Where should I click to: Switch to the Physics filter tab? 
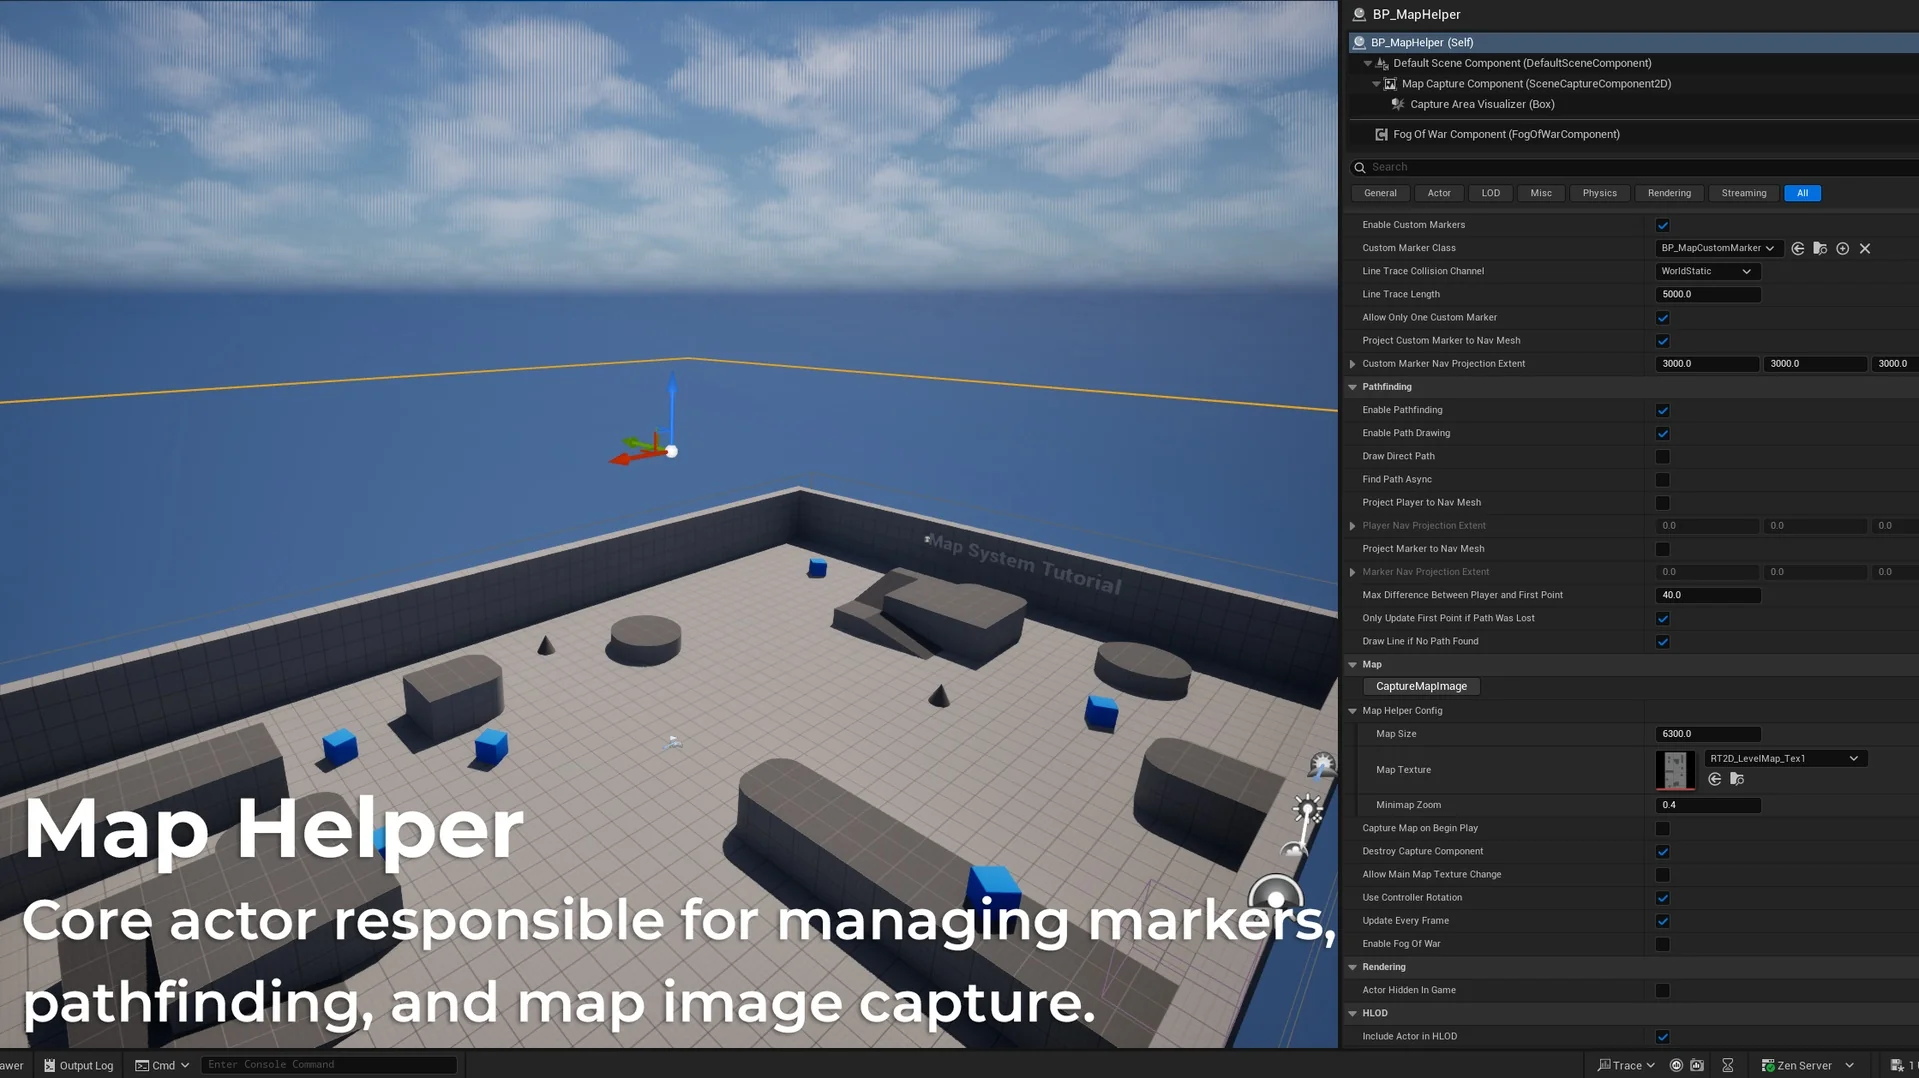(1599, 193)
